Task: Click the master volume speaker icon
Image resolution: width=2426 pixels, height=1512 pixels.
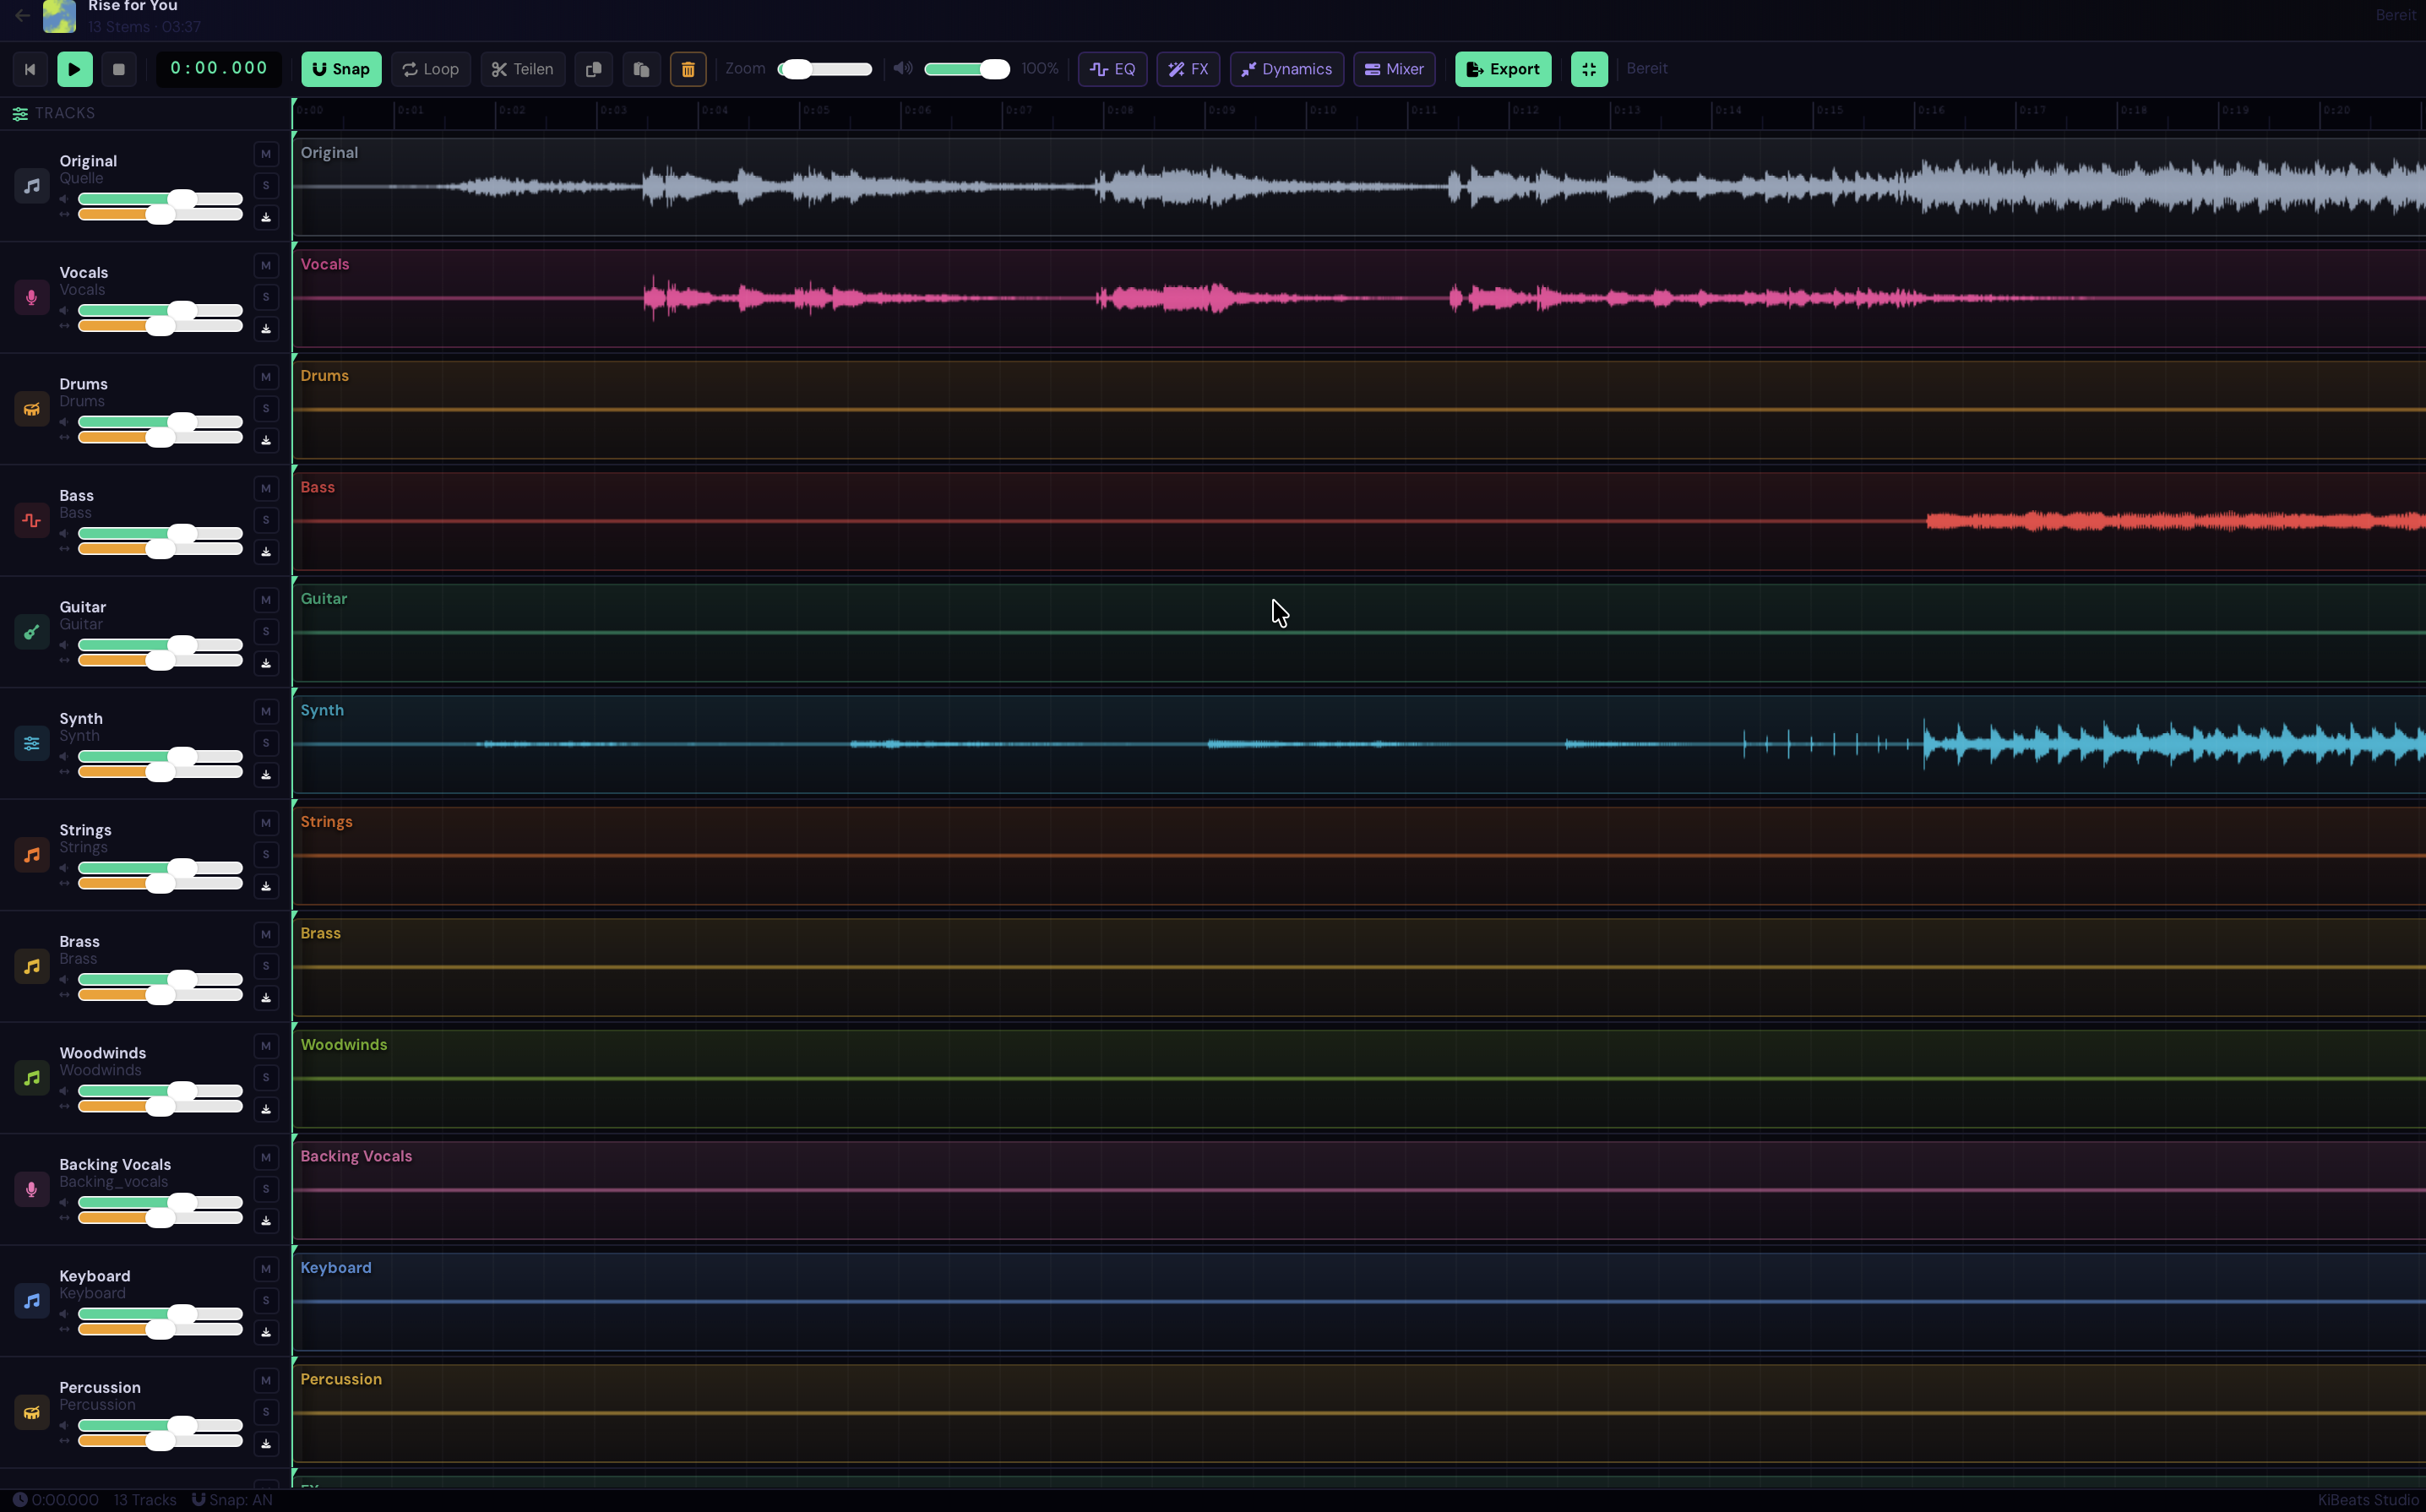Action: (903, 68)
